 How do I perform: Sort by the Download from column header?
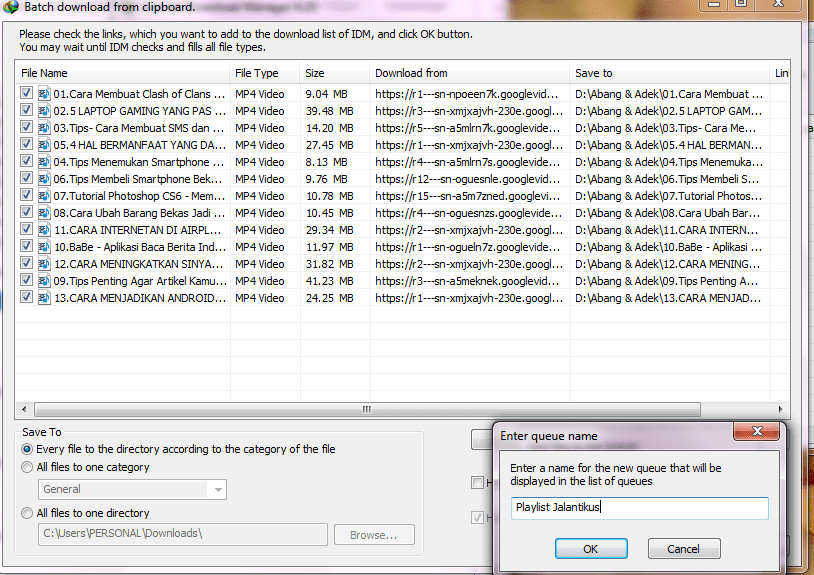coord(469,73)
